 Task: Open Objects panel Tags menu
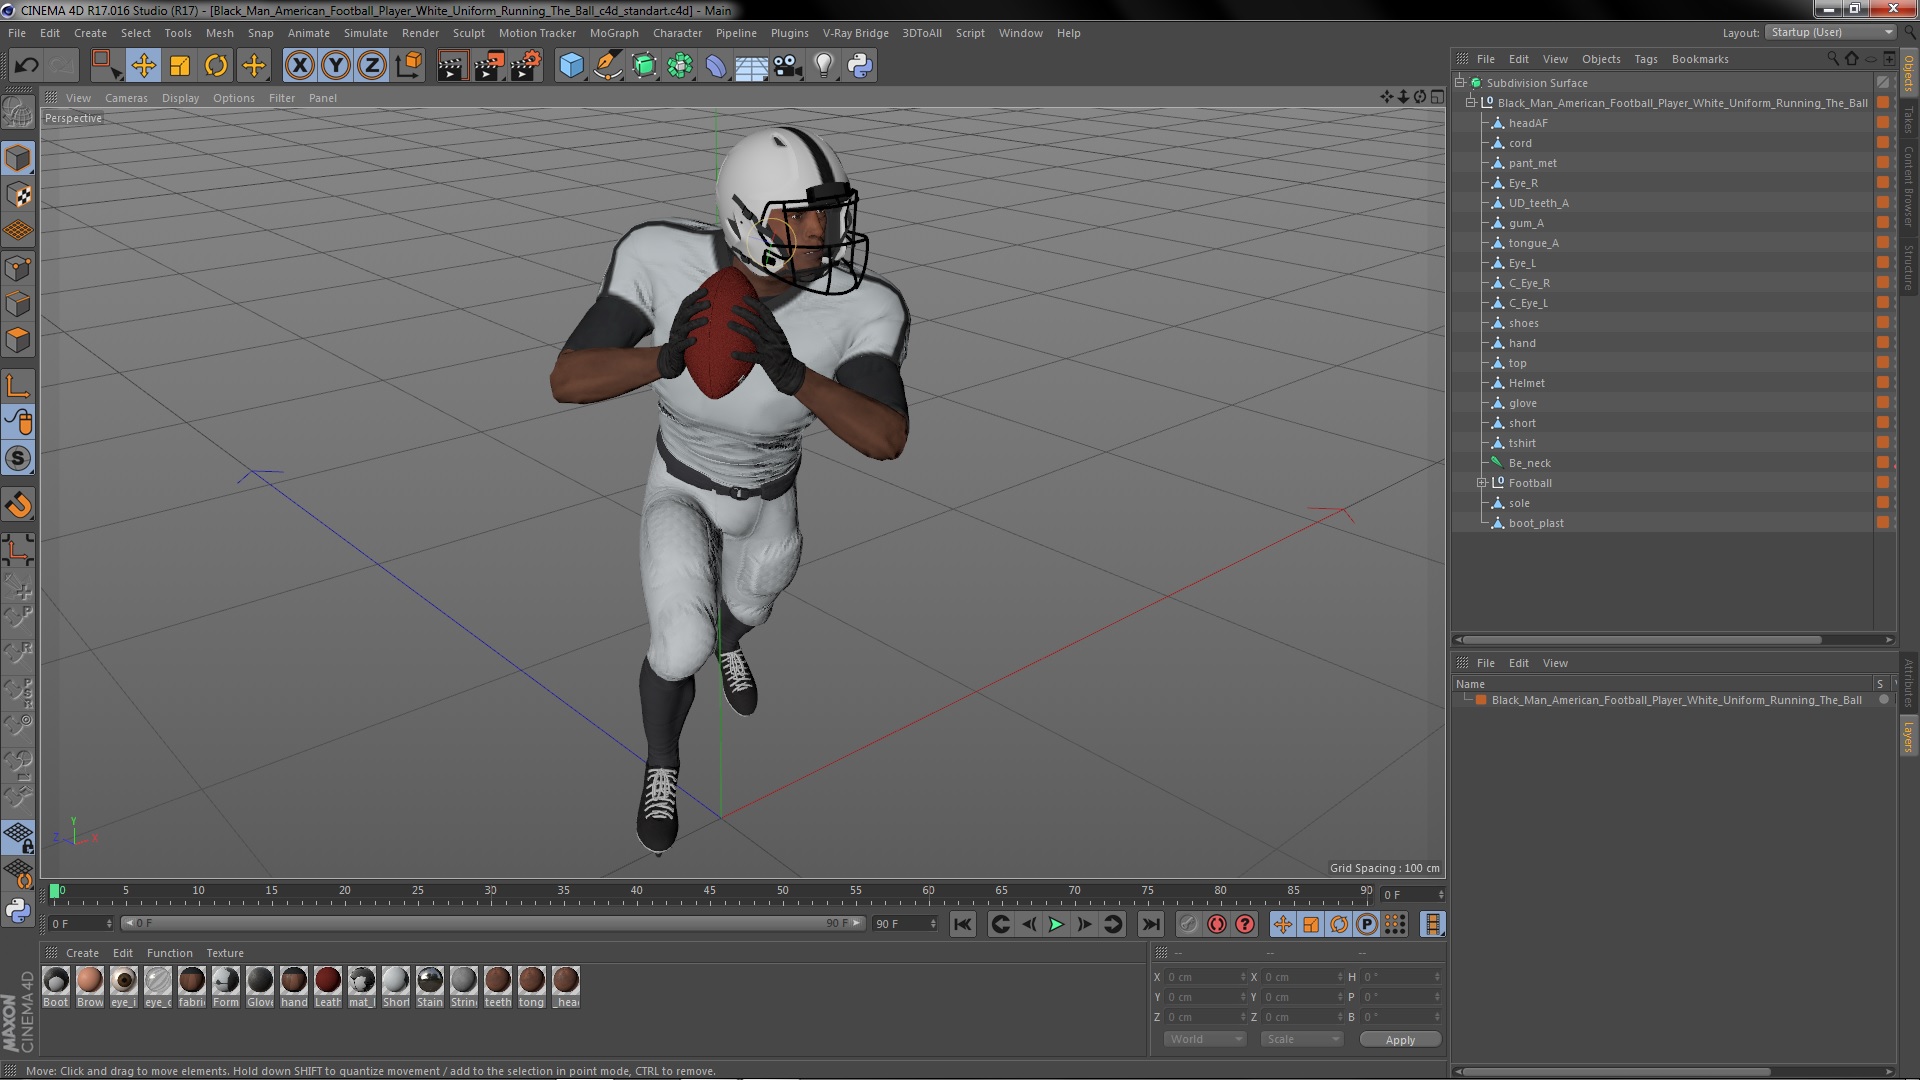coord(1645,59)
